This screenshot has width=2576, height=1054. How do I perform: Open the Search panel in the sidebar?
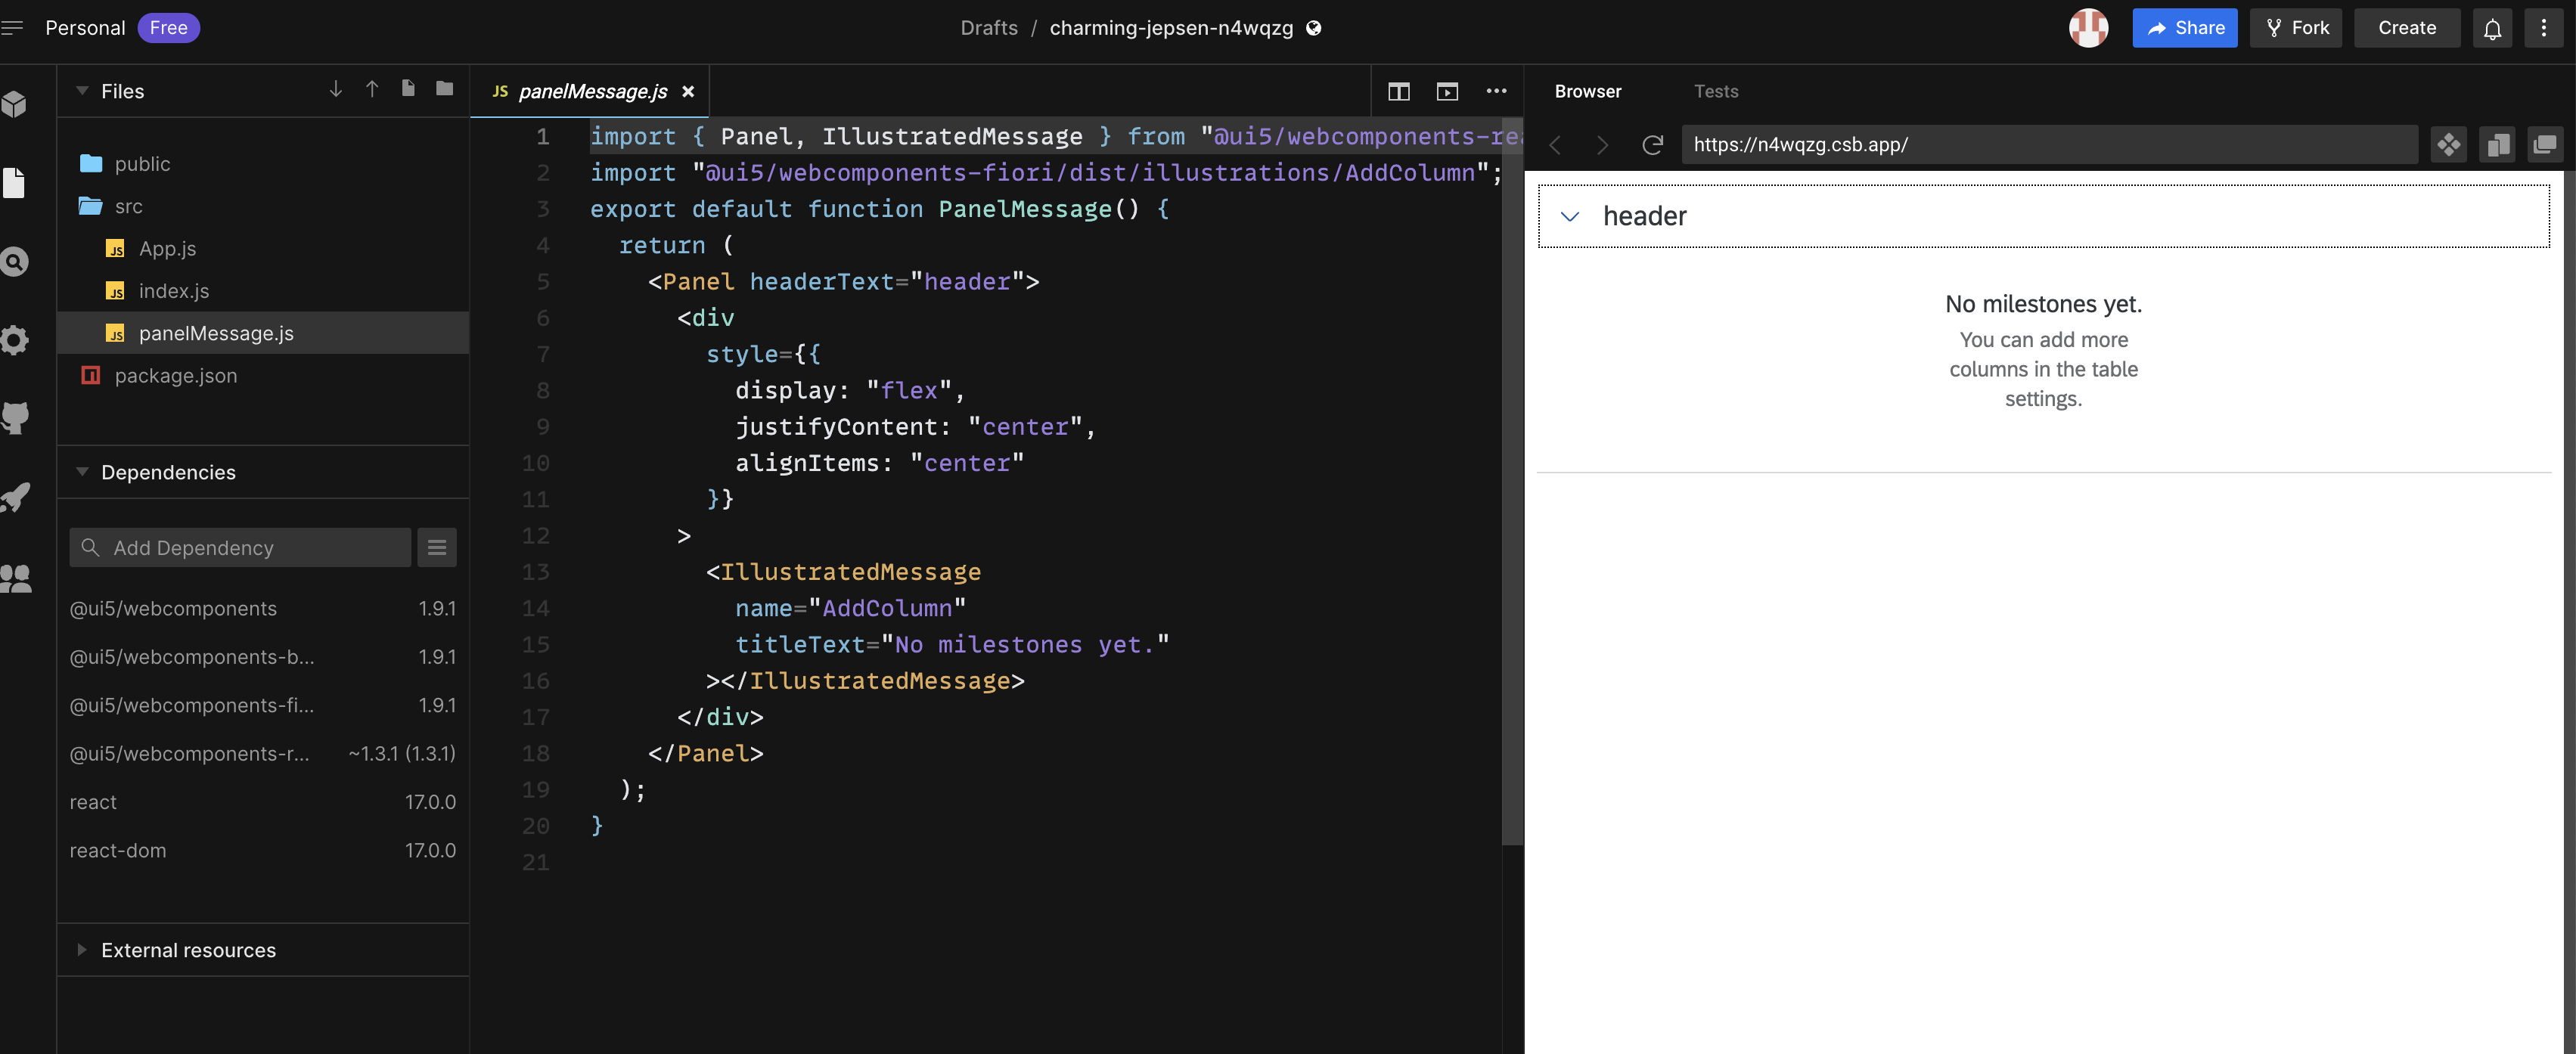(x=15, y=261)
